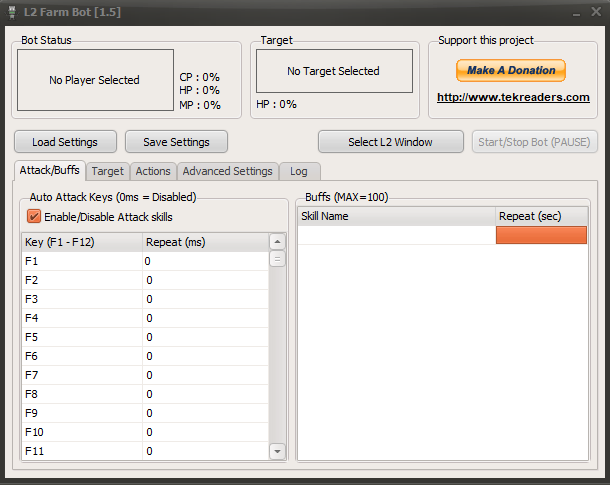This screenshot has width=610, height=485.
Task: Minimize the L2 Farm Bot window
Action: pyautogui.click(x=578, y=10)
